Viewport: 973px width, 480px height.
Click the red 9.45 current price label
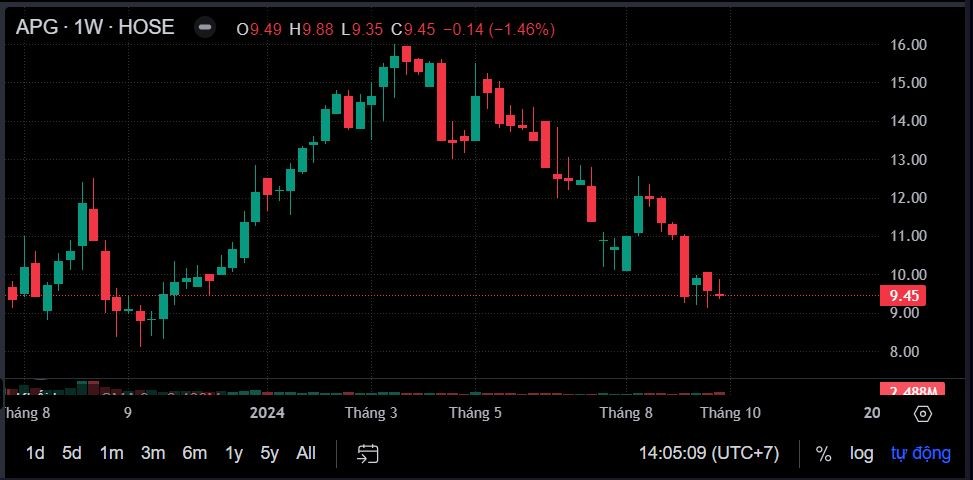(x=903, y=295)
